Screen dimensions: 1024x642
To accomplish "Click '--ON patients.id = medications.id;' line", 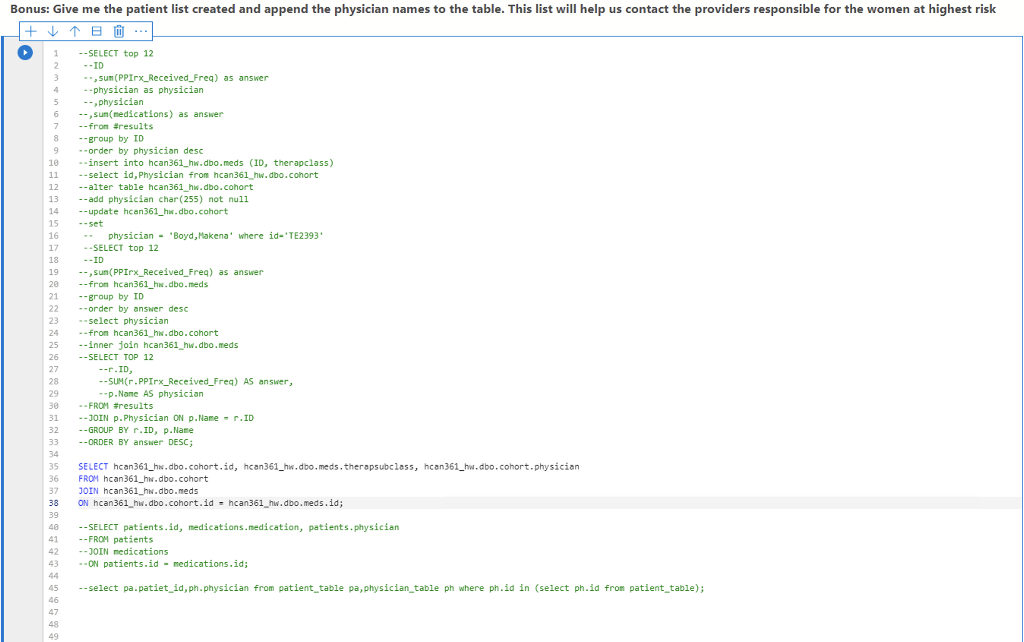I will (163, 564).
